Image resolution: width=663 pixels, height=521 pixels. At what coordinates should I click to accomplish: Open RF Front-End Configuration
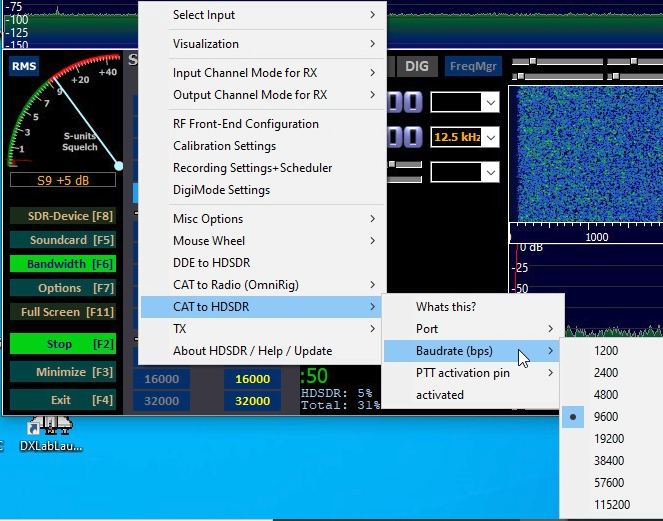262,124
